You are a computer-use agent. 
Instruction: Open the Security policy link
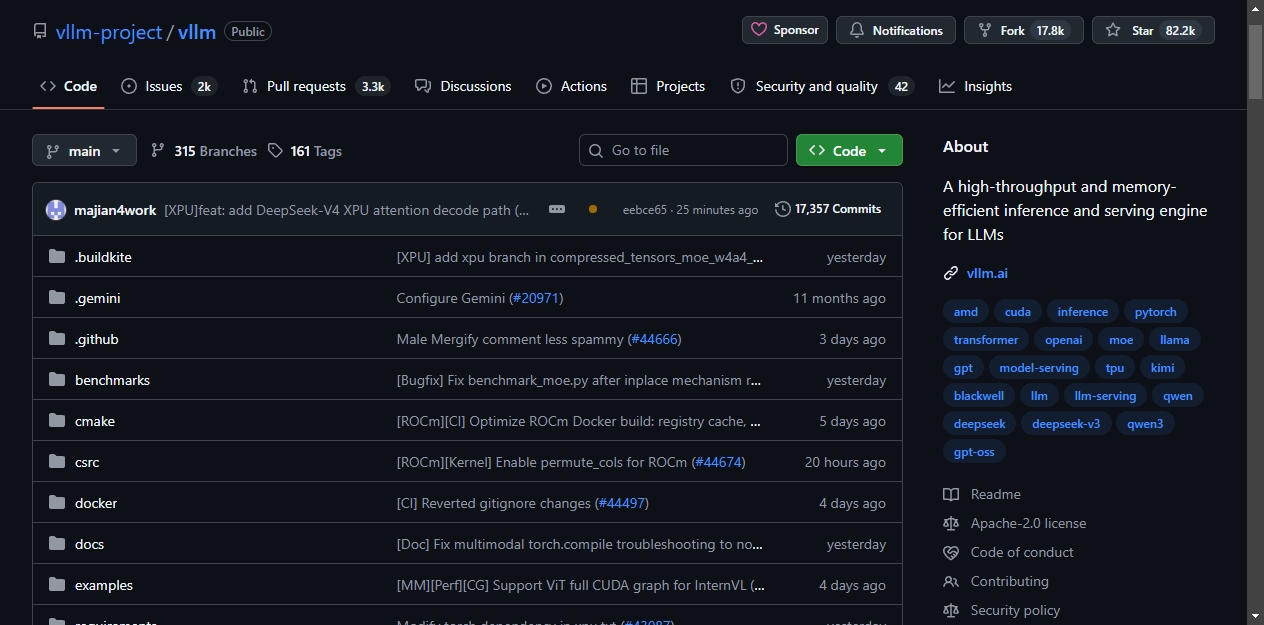[x=1002, y=610]
